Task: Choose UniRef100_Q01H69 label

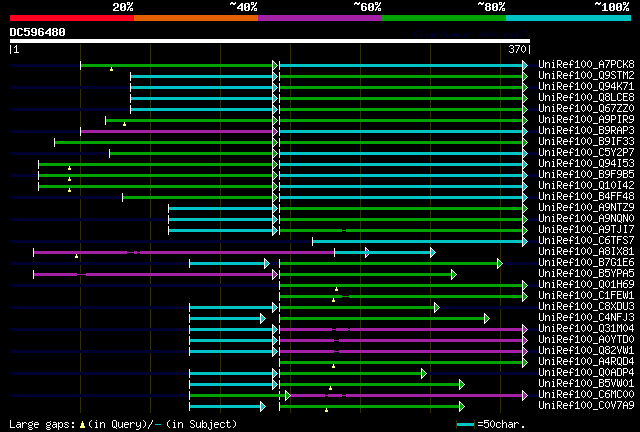Action: coord(586,285)
